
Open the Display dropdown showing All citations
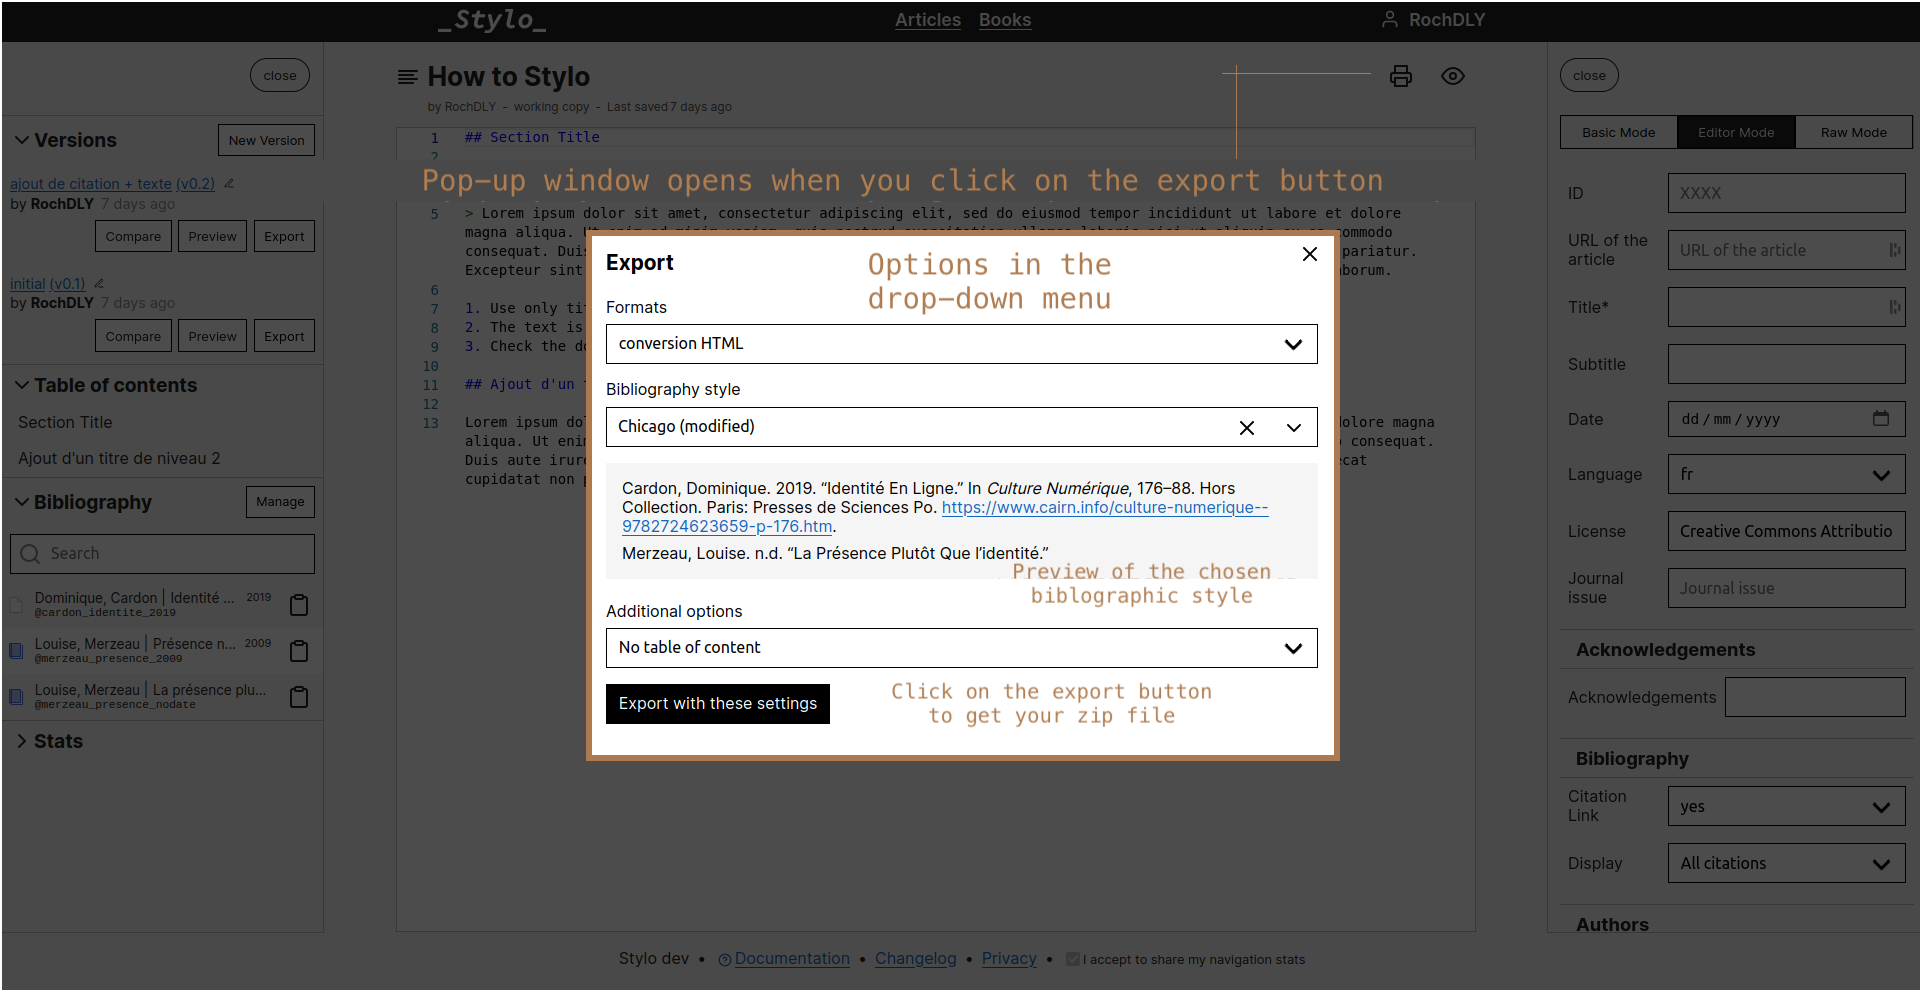[x=1786, y=864]
